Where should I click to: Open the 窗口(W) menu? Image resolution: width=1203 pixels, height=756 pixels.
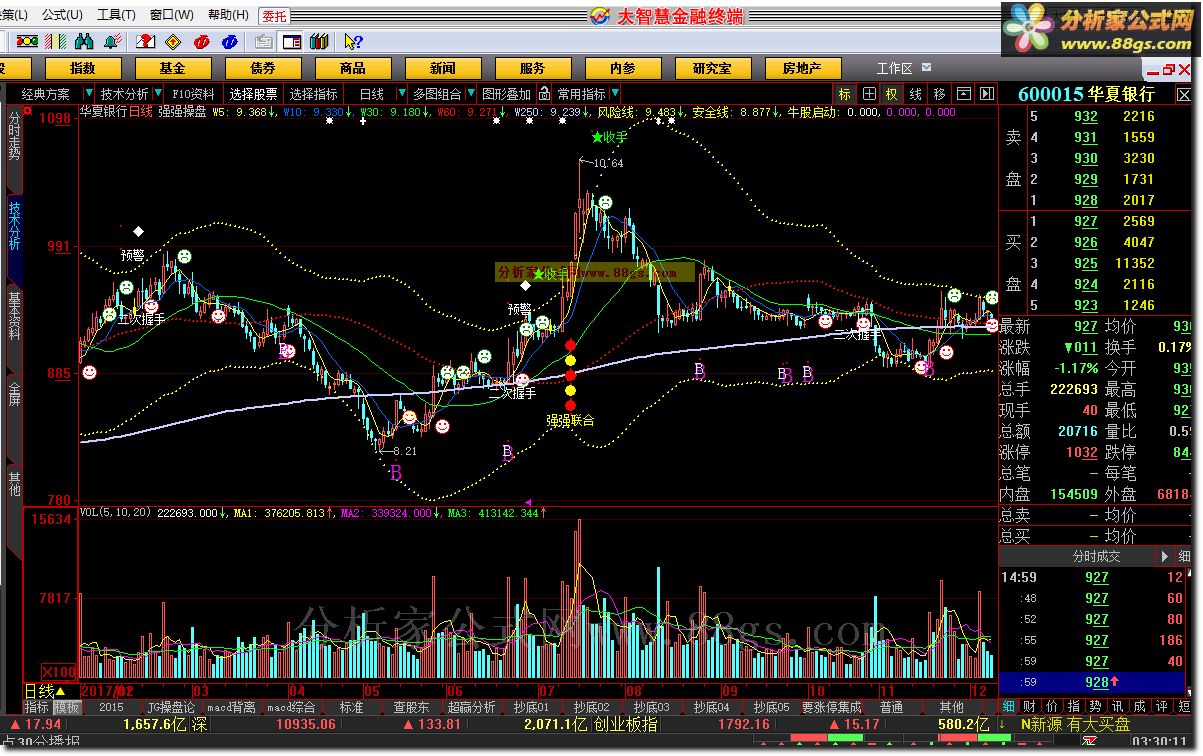(x=171, y=15)
